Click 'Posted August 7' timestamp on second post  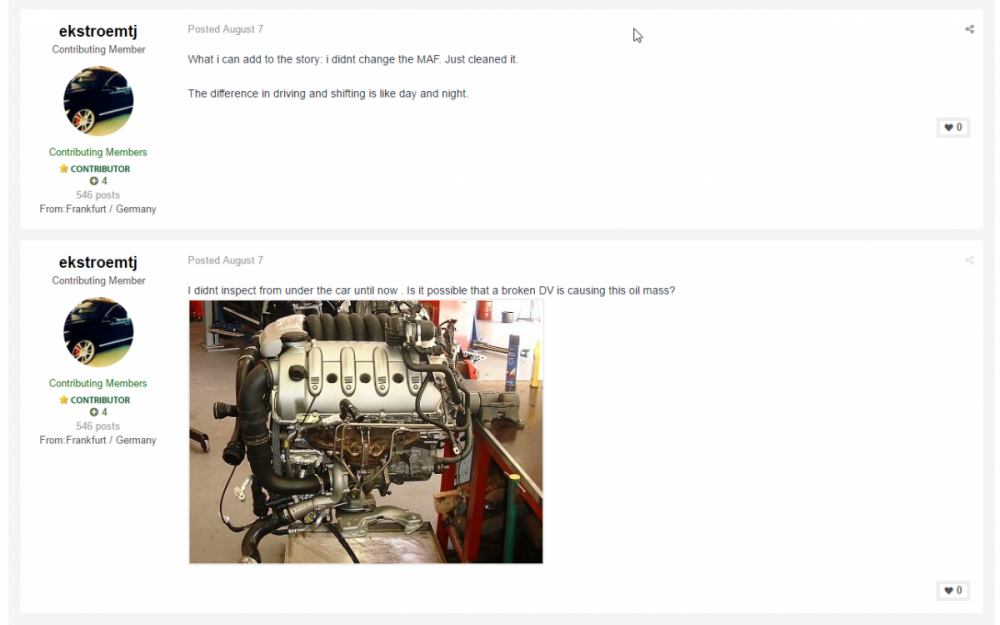[x=225, y=260]
